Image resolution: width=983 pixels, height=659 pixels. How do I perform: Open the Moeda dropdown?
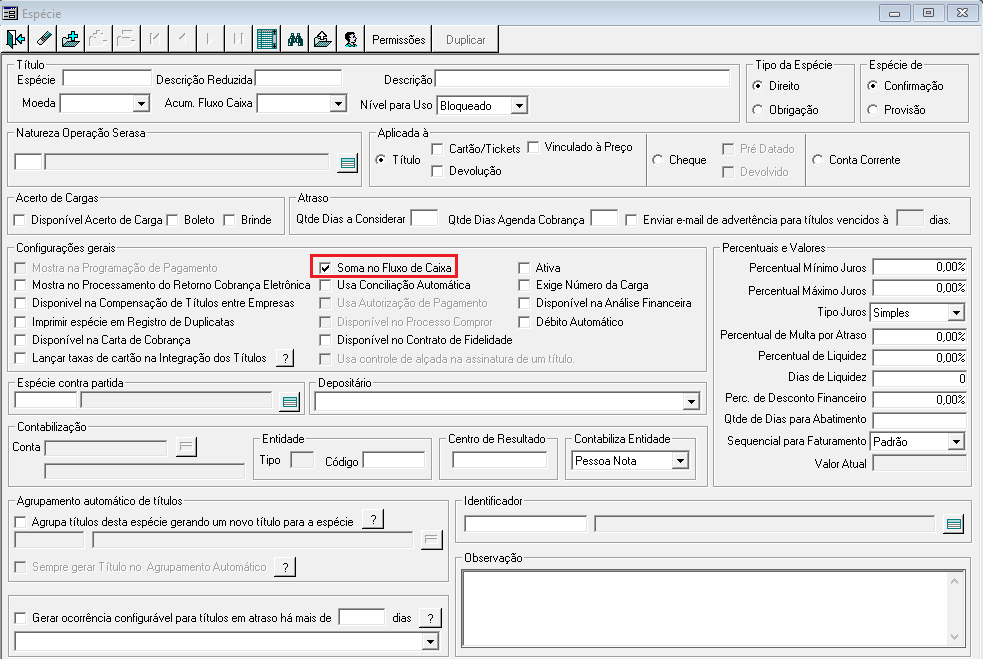[142, 103]
